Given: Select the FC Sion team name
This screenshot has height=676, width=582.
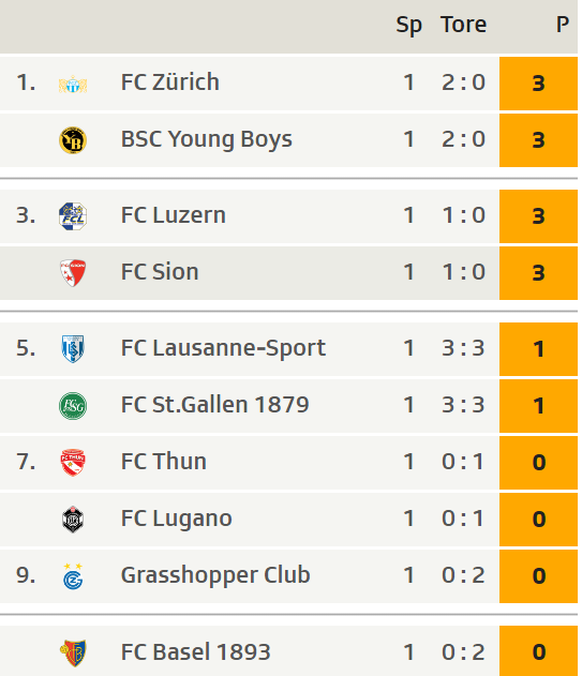Looking at the screenshot, I should click(x=160, y=272).
